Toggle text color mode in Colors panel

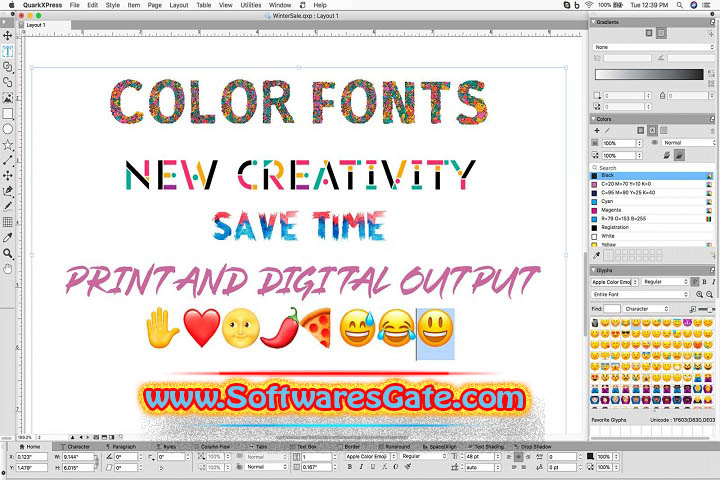click(652, 130)
